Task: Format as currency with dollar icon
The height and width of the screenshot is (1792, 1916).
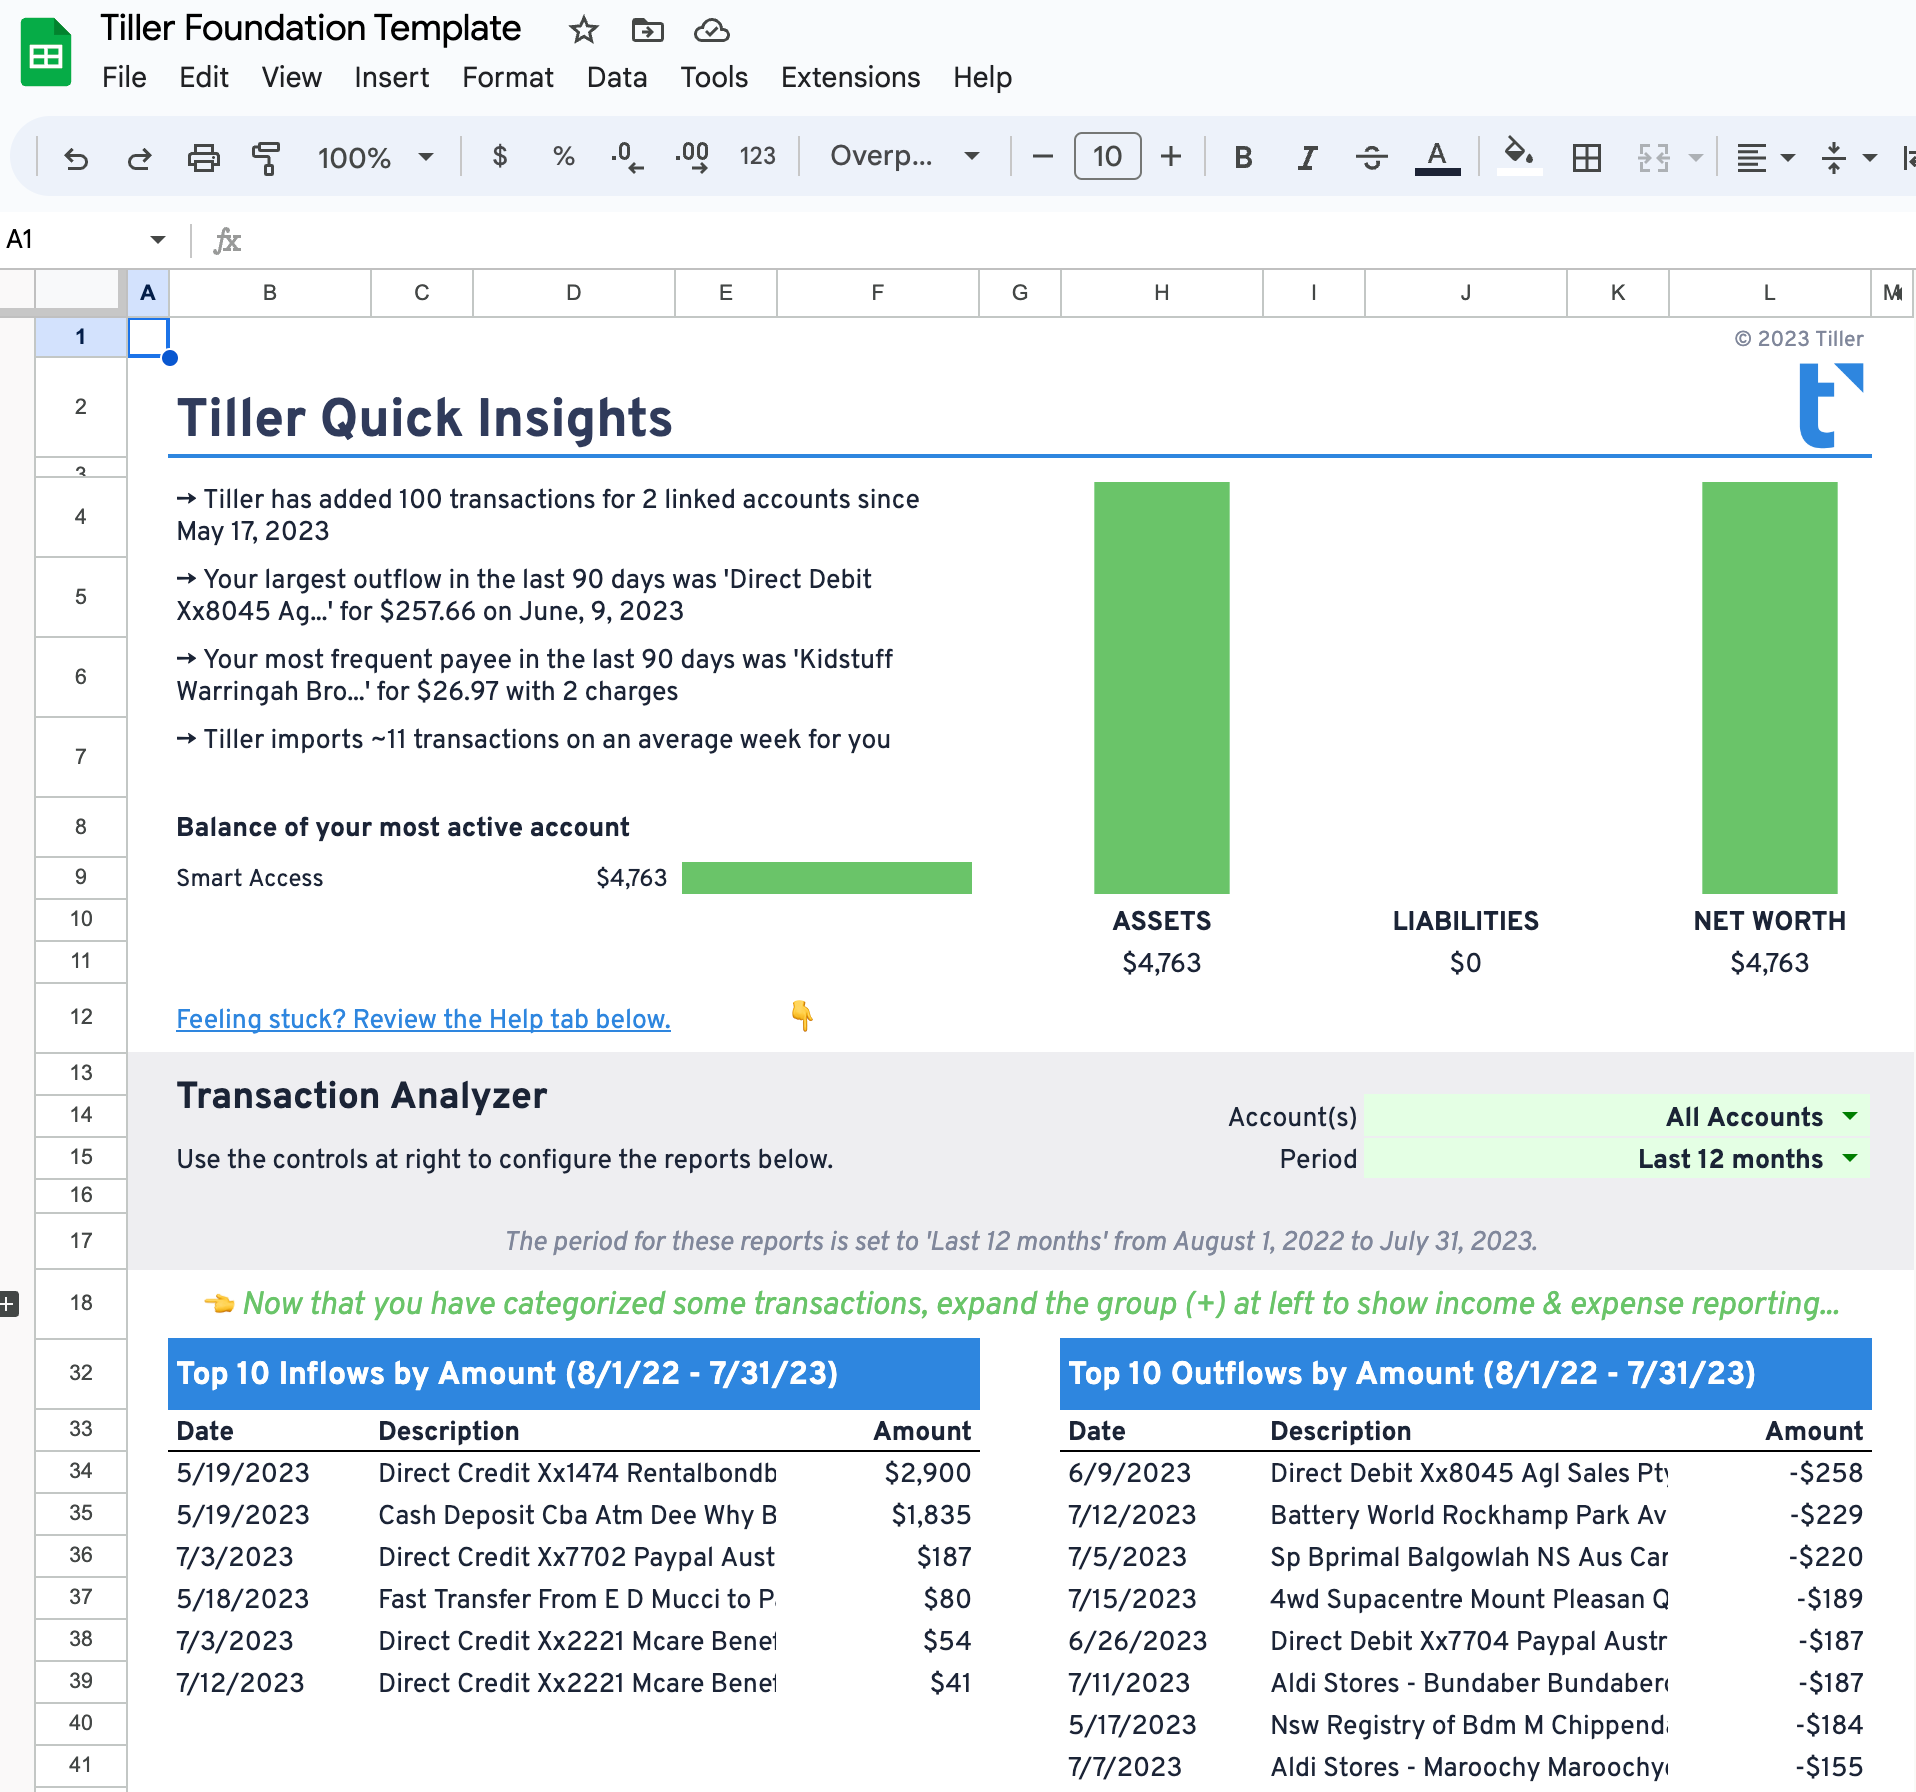Action: [x=500, y=156]
